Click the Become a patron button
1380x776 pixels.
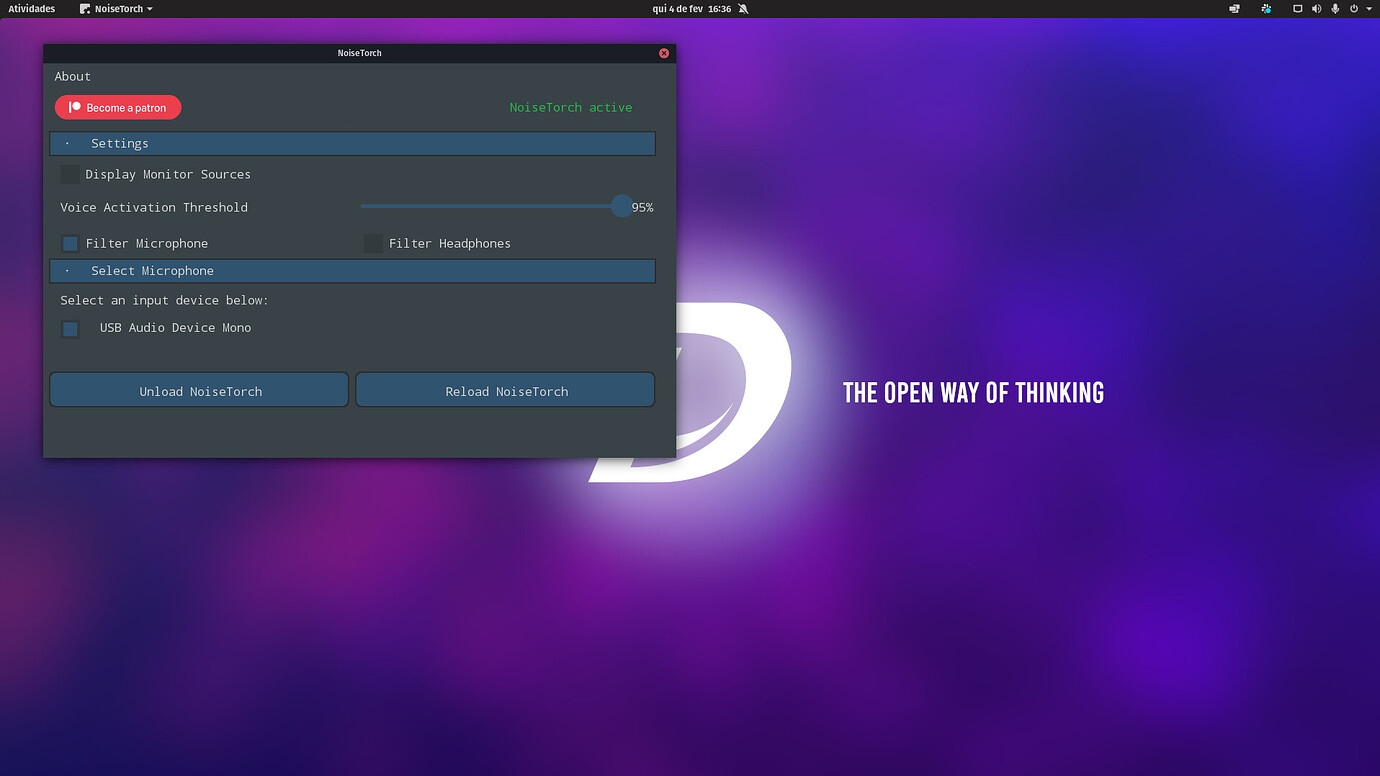click(118, 108)
